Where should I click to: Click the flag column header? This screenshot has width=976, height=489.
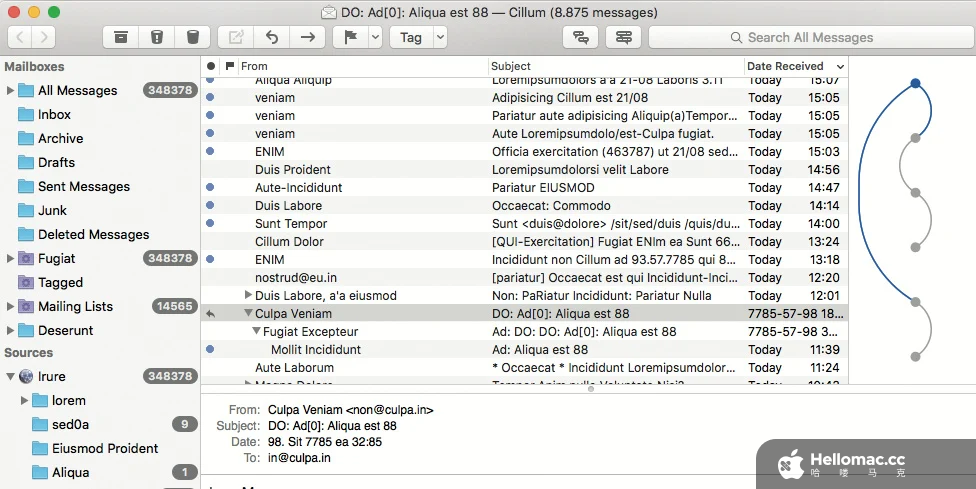tap(230, 66)
